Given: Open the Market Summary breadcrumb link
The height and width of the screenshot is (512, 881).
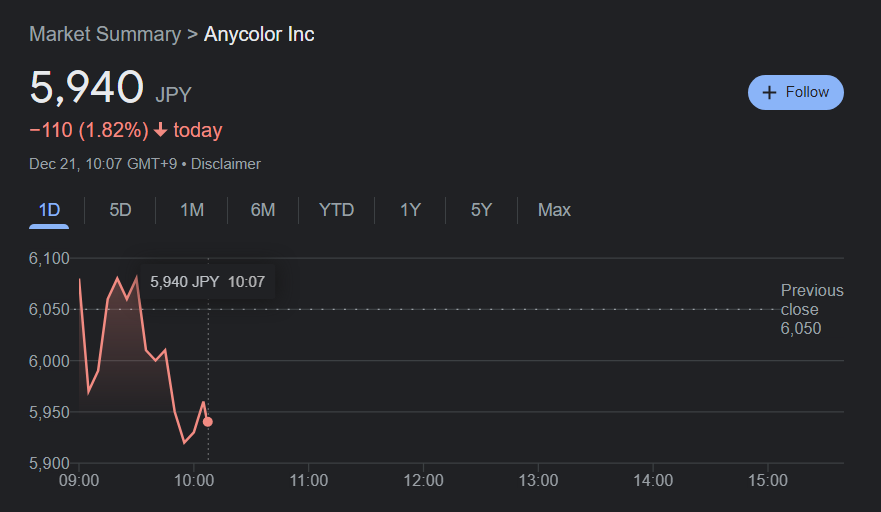Looking at the screenshot, I should coord(105,34).
